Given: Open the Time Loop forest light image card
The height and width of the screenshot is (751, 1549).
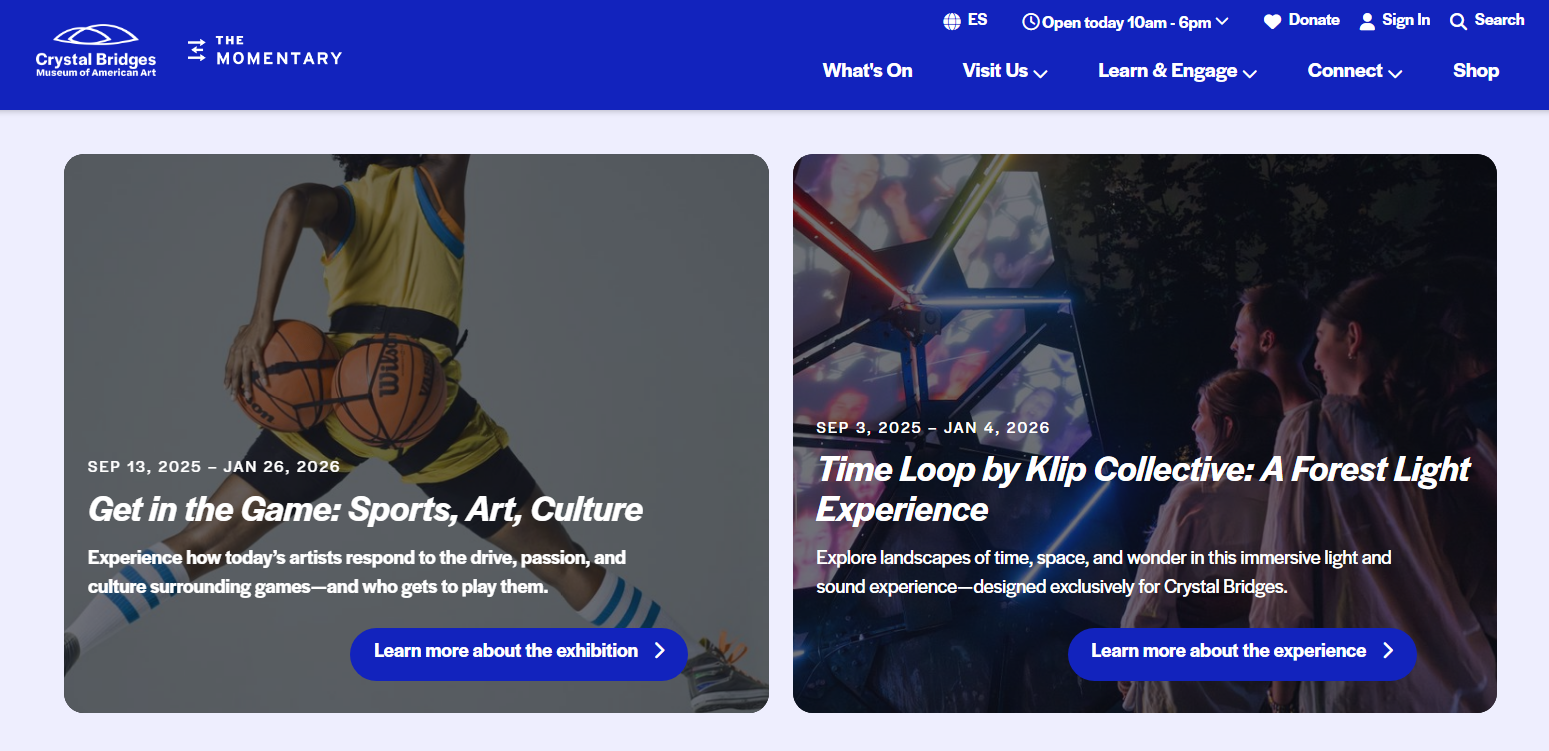Looking at the screenshot, I should 1145,433.
